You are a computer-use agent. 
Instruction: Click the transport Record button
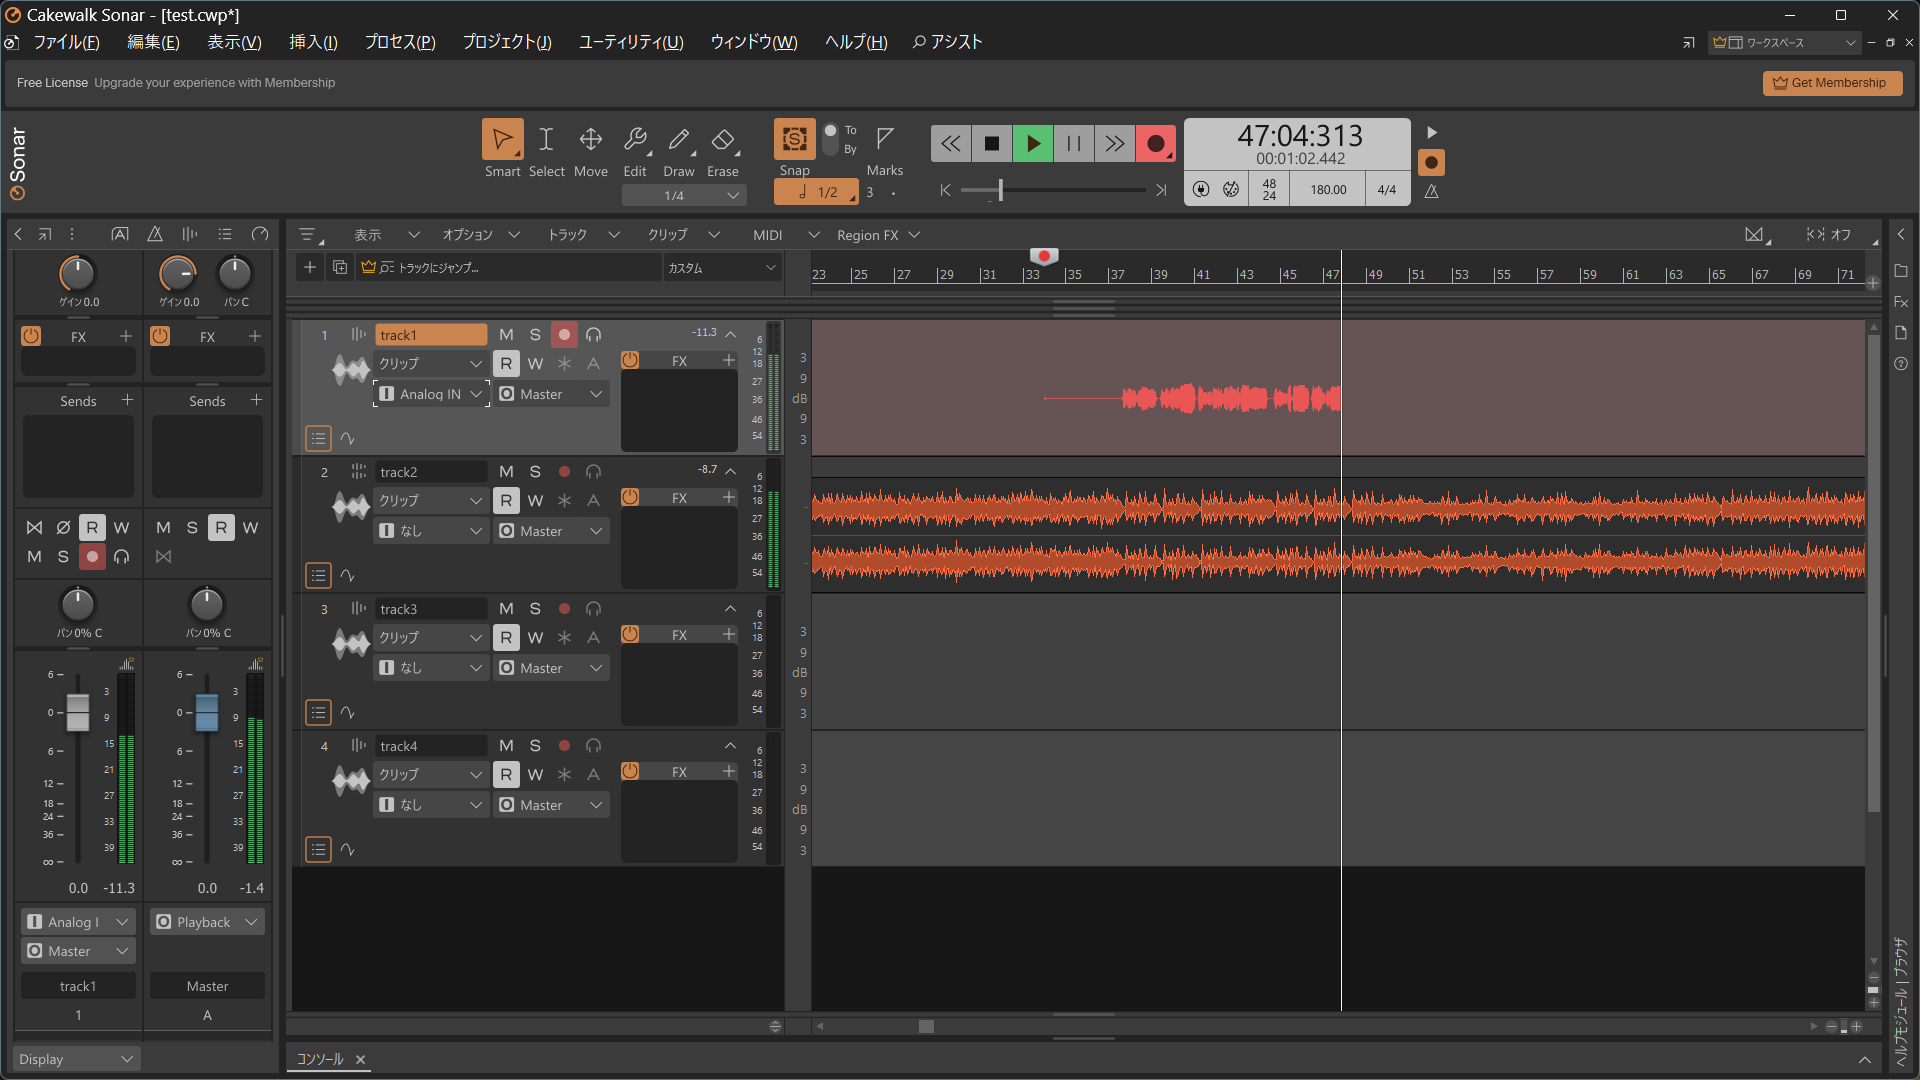1156,144
